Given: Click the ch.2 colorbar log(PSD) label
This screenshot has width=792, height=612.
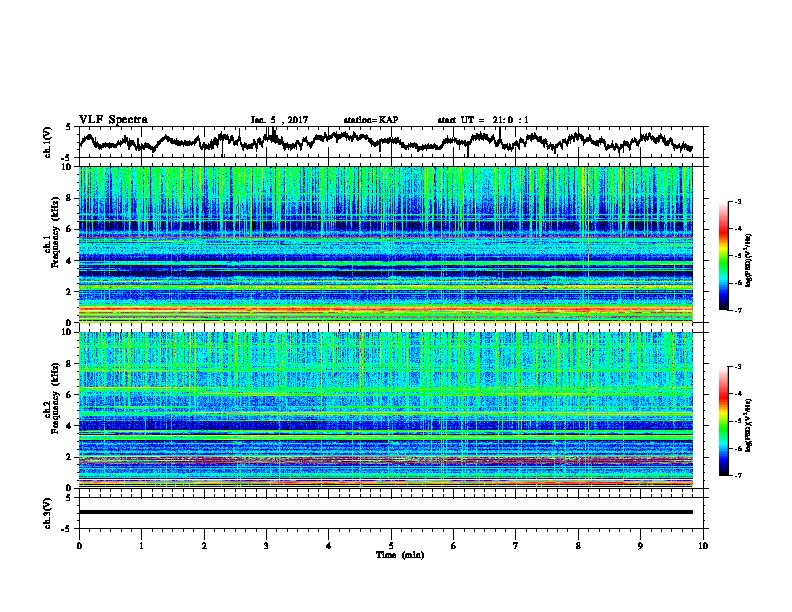Looking at the screenshot, I should 749,425.
